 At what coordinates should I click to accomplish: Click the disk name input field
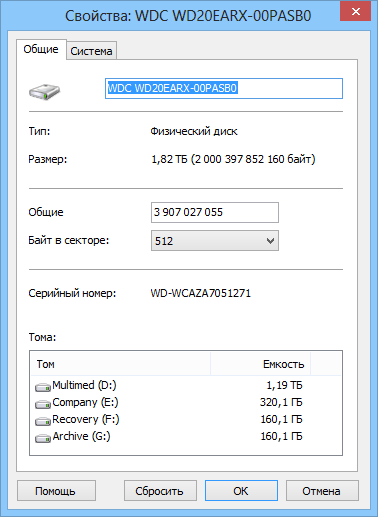click(x=224, y=88)
